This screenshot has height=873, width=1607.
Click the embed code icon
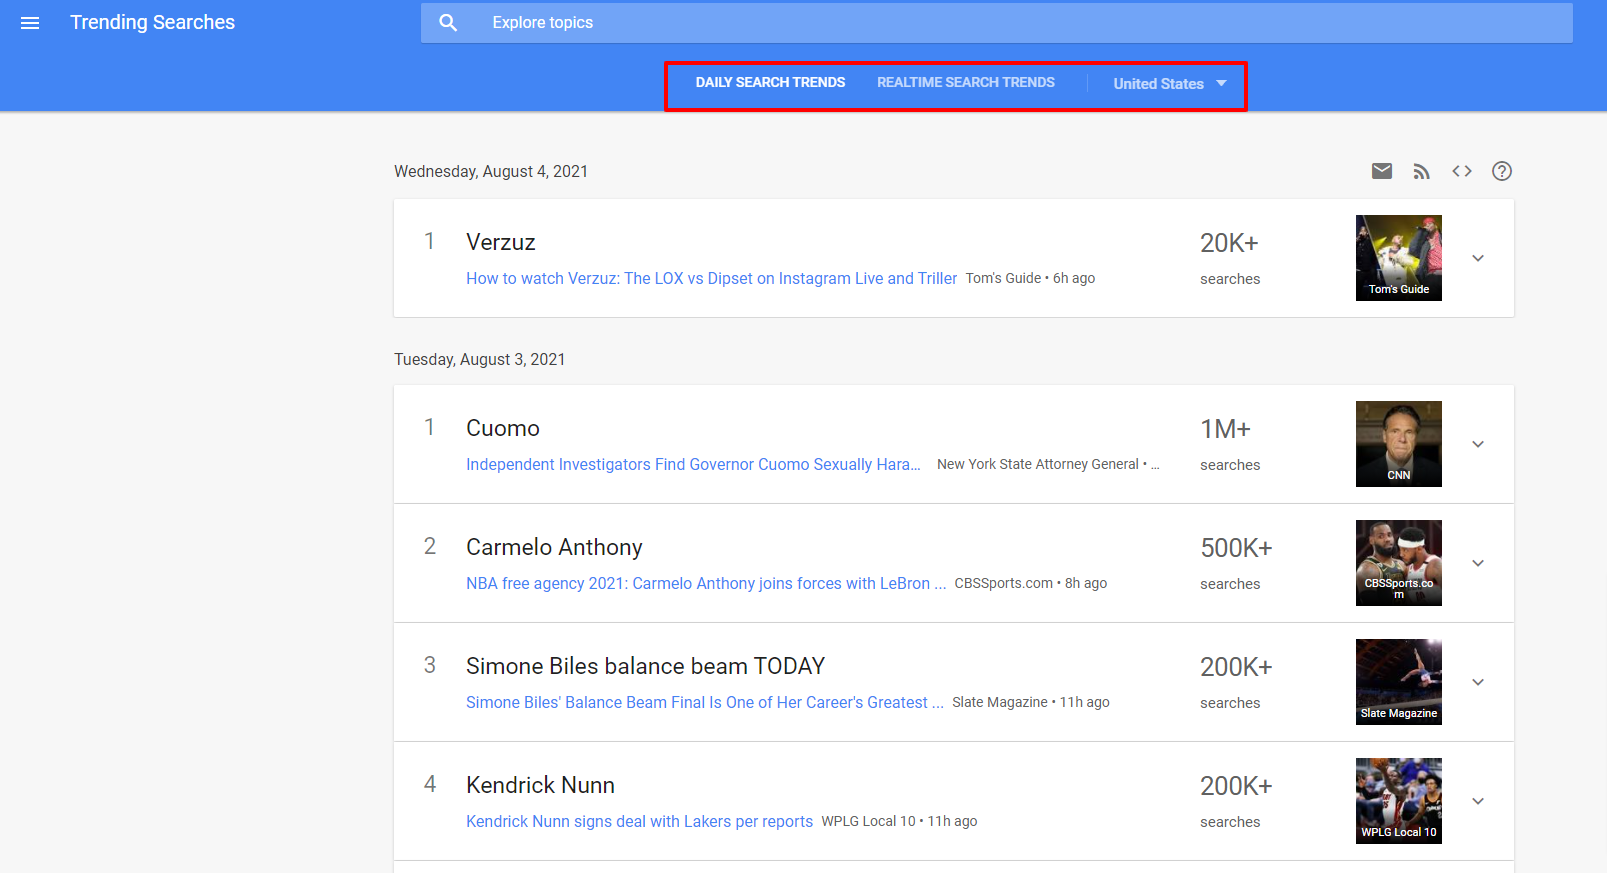(x=1462, y=171)
